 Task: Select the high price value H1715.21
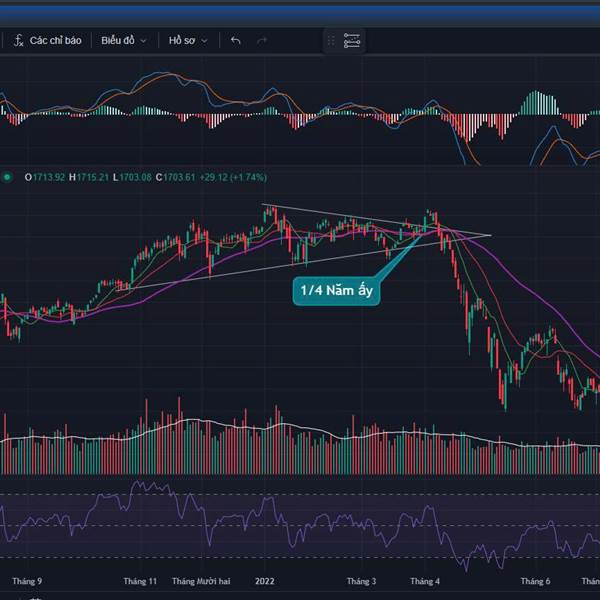(89, 178)
